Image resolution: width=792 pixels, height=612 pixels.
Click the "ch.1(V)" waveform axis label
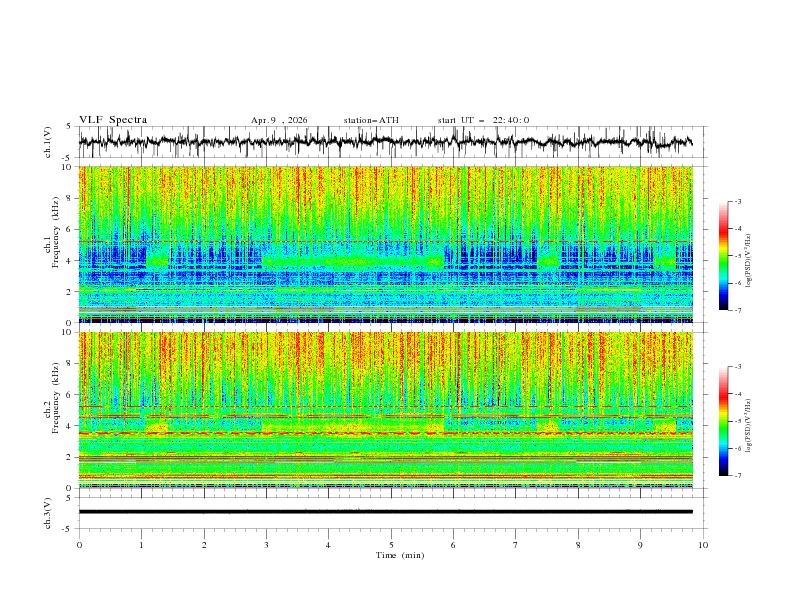[48, 142]
